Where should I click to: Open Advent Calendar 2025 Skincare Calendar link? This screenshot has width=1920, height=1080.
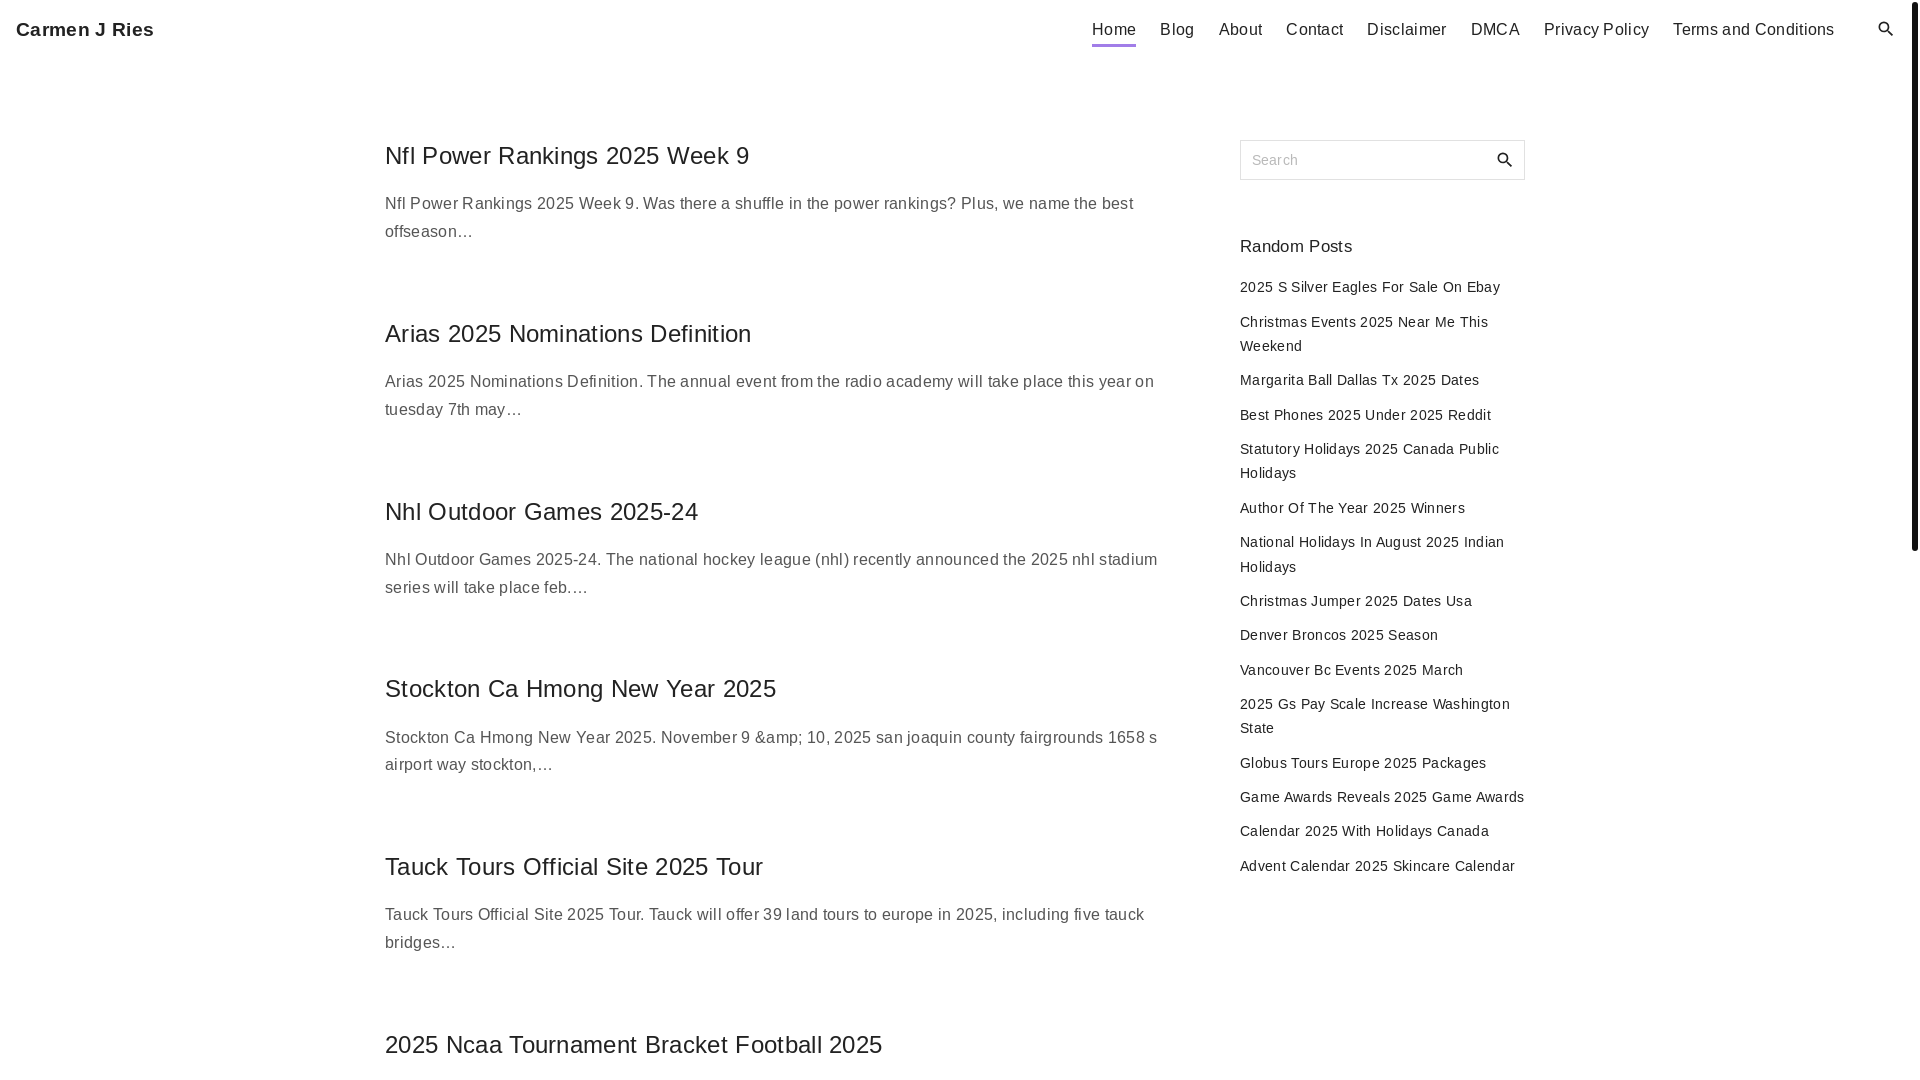tap(1377, 866)
